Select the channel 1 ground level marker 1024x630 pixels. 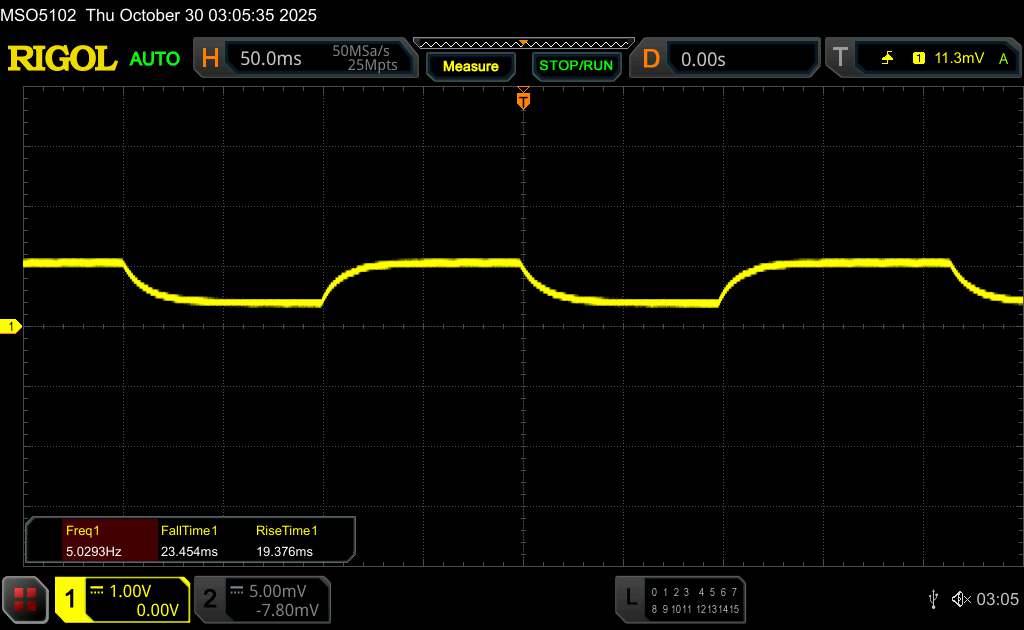click(12, 327)
